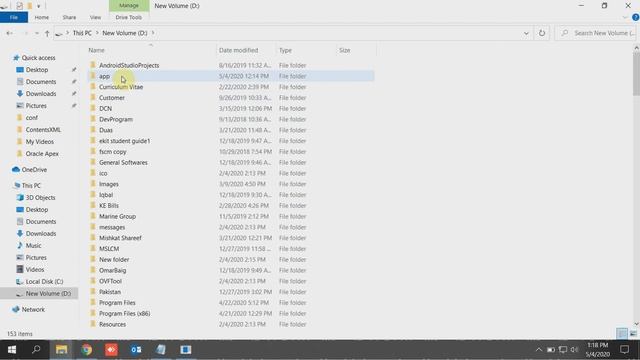
Task: Open Google Chrome from taskbar
Action: [x=87, y=350]
